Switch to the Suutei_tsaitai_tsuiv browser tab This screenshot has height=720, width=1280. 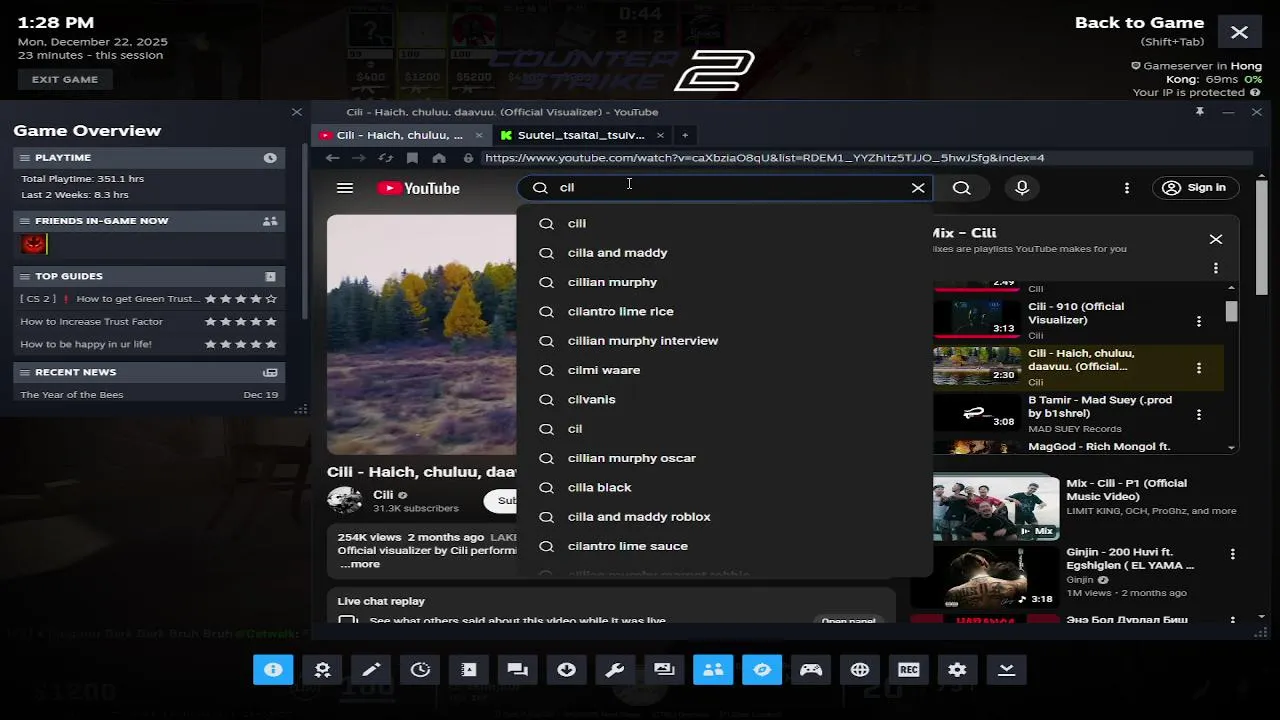tap(581, 135)
